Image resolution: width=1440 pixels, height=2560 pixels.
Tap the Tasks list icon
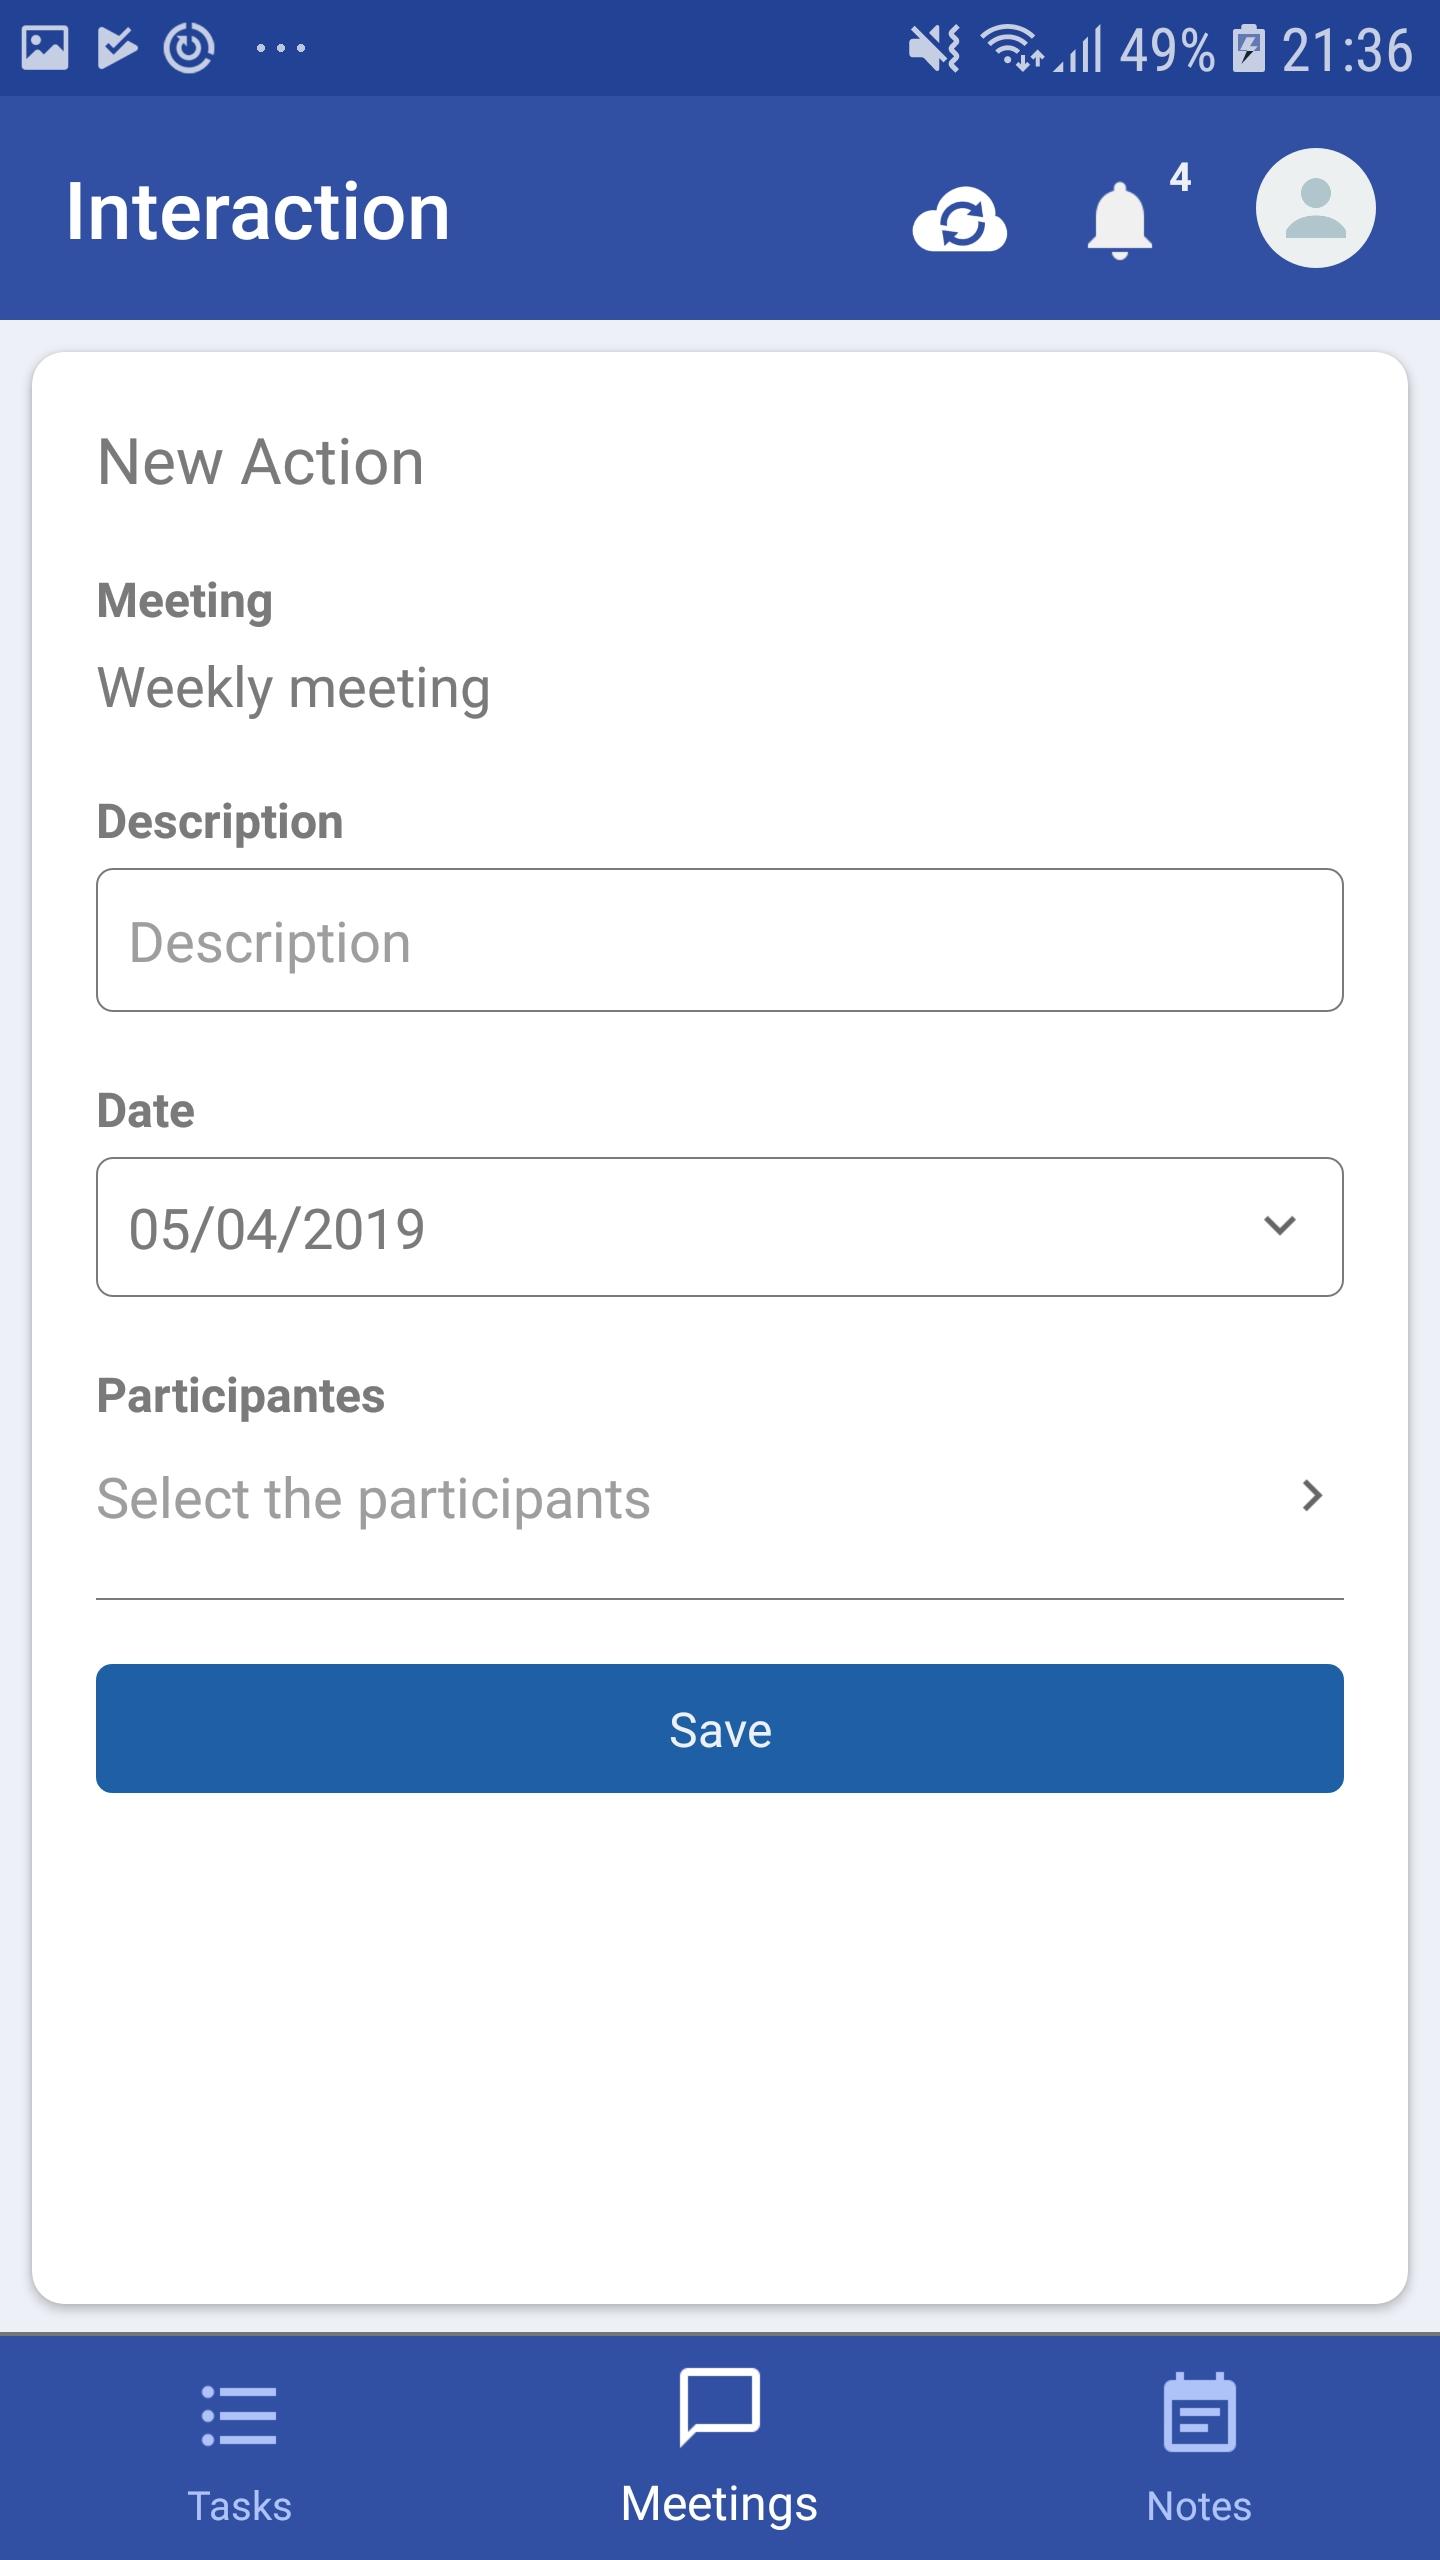[239, 2415]
